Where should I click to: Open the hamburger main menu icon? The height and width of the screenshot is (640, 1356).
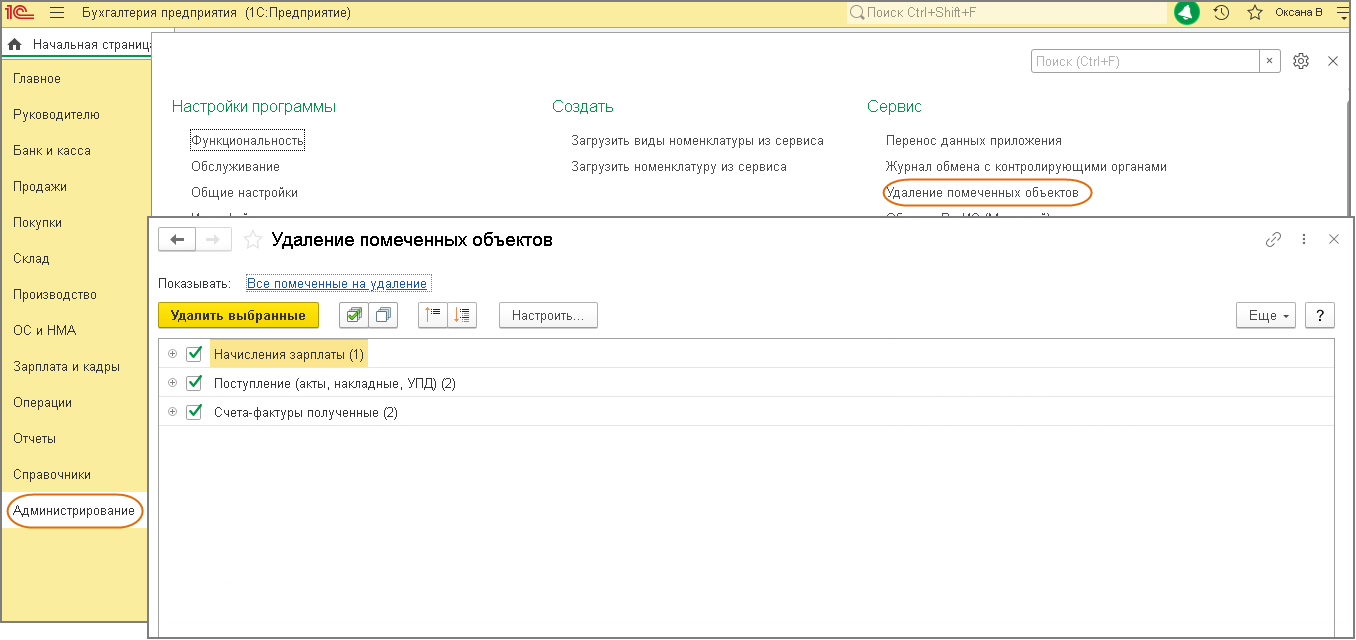(x=57, y=13)
